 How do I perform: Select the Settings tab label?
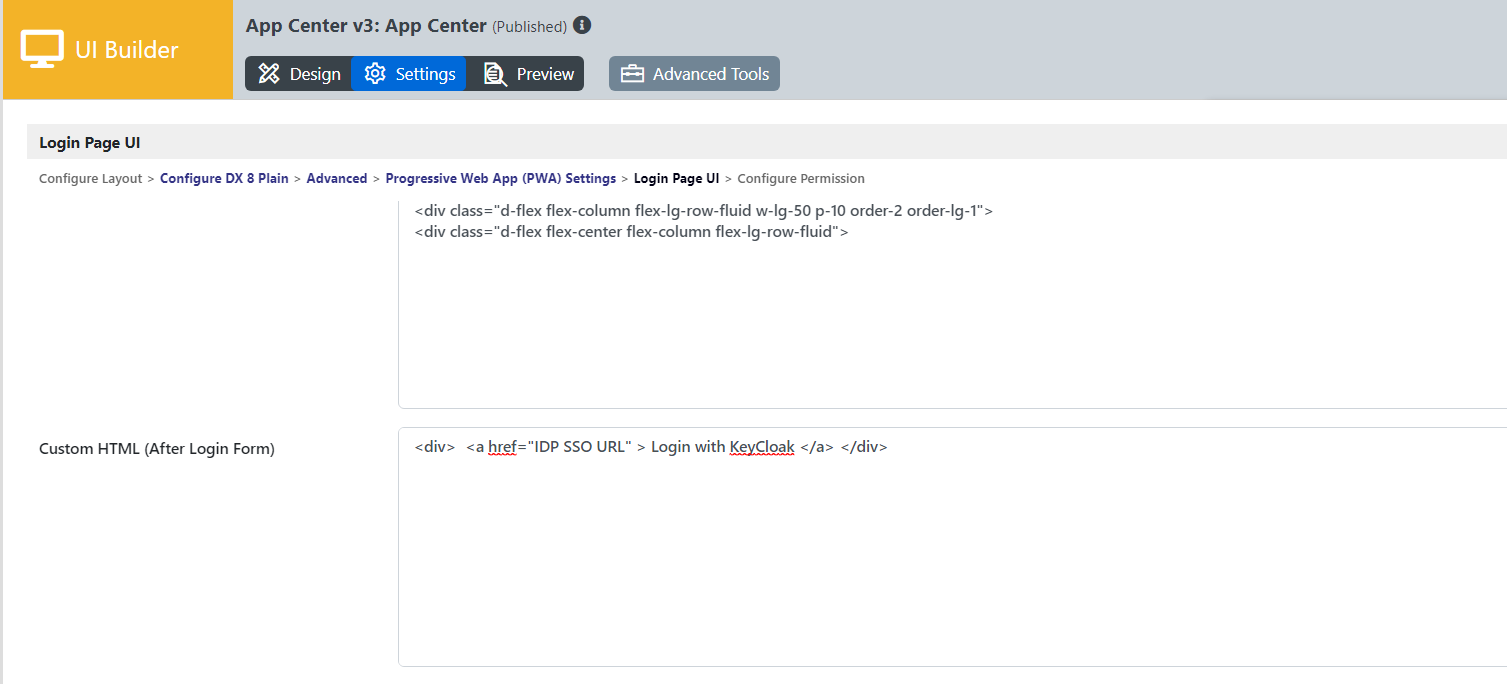(x=425, y=74)
